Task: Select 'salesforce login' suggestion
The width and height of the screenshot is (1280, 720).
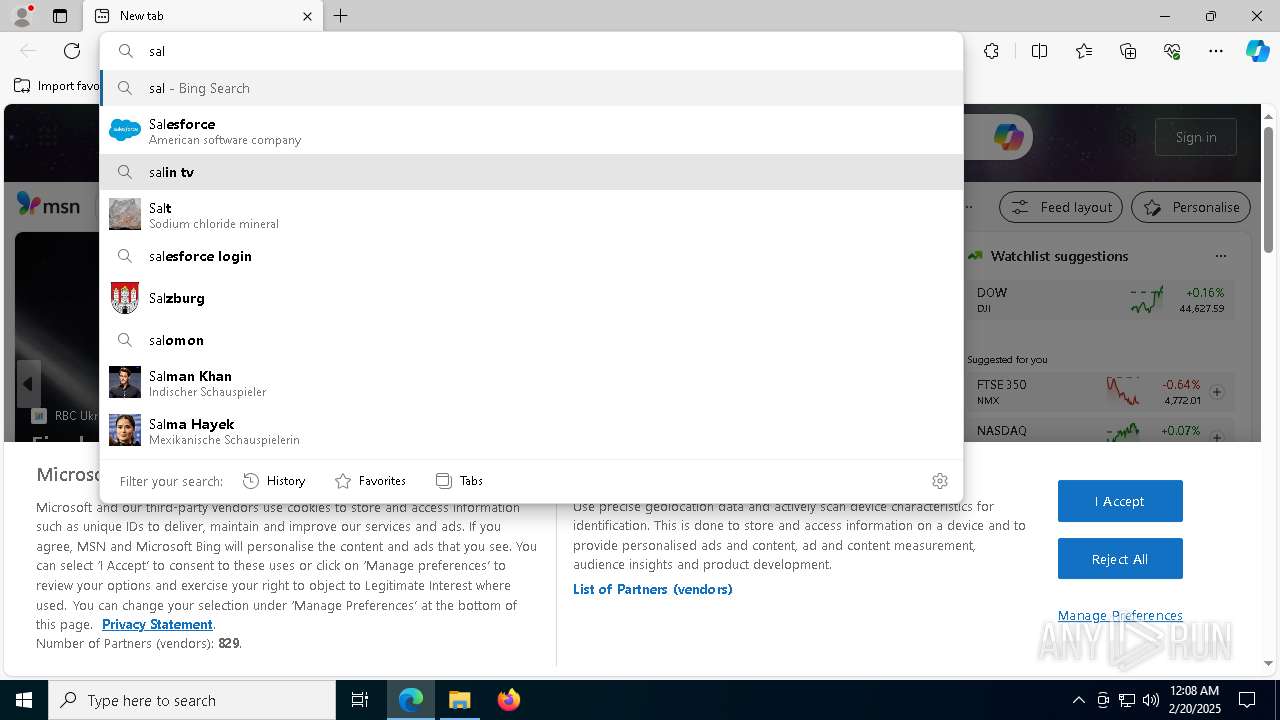Action: [x=531, y=256]
